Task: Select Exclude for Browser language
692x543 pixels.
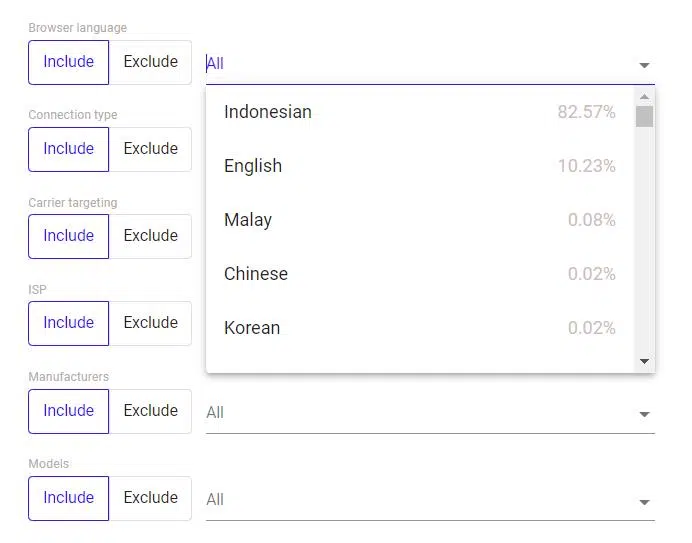Action: pyautogui.click(x=150, y=62)
